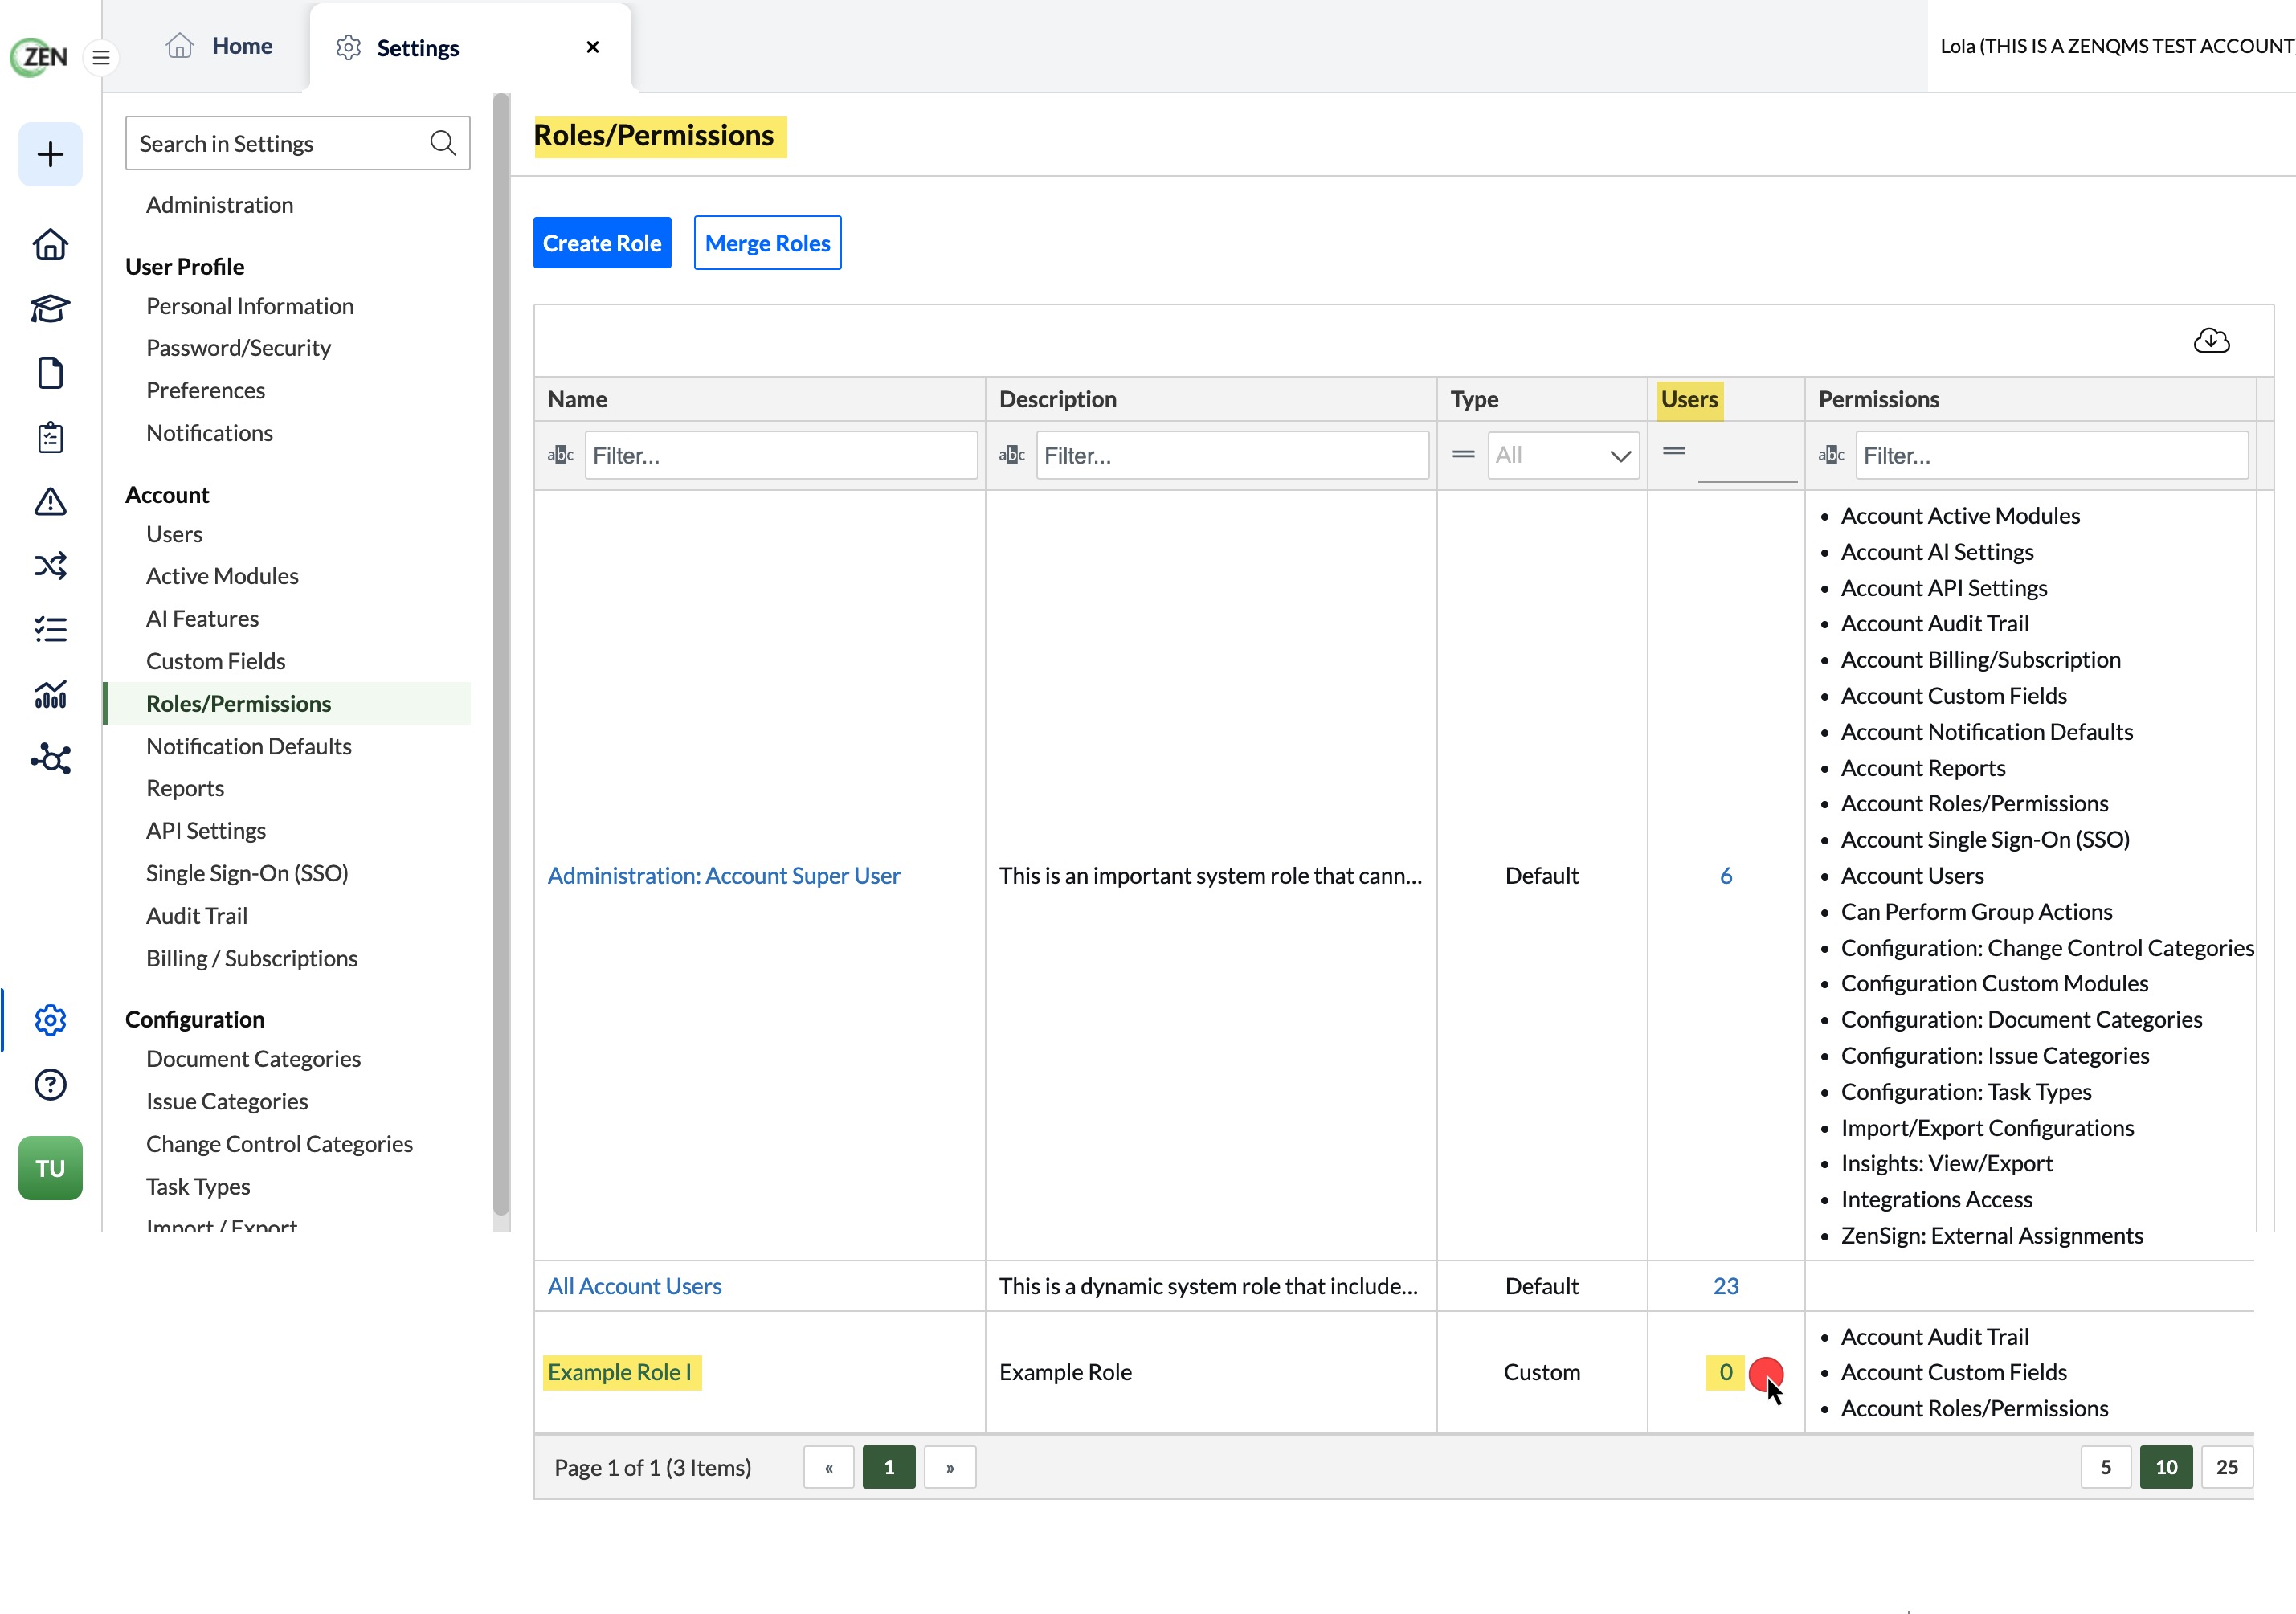Click the Type column equals operator icon
Viewport: 2296px width, 1614px height.
1463,454
